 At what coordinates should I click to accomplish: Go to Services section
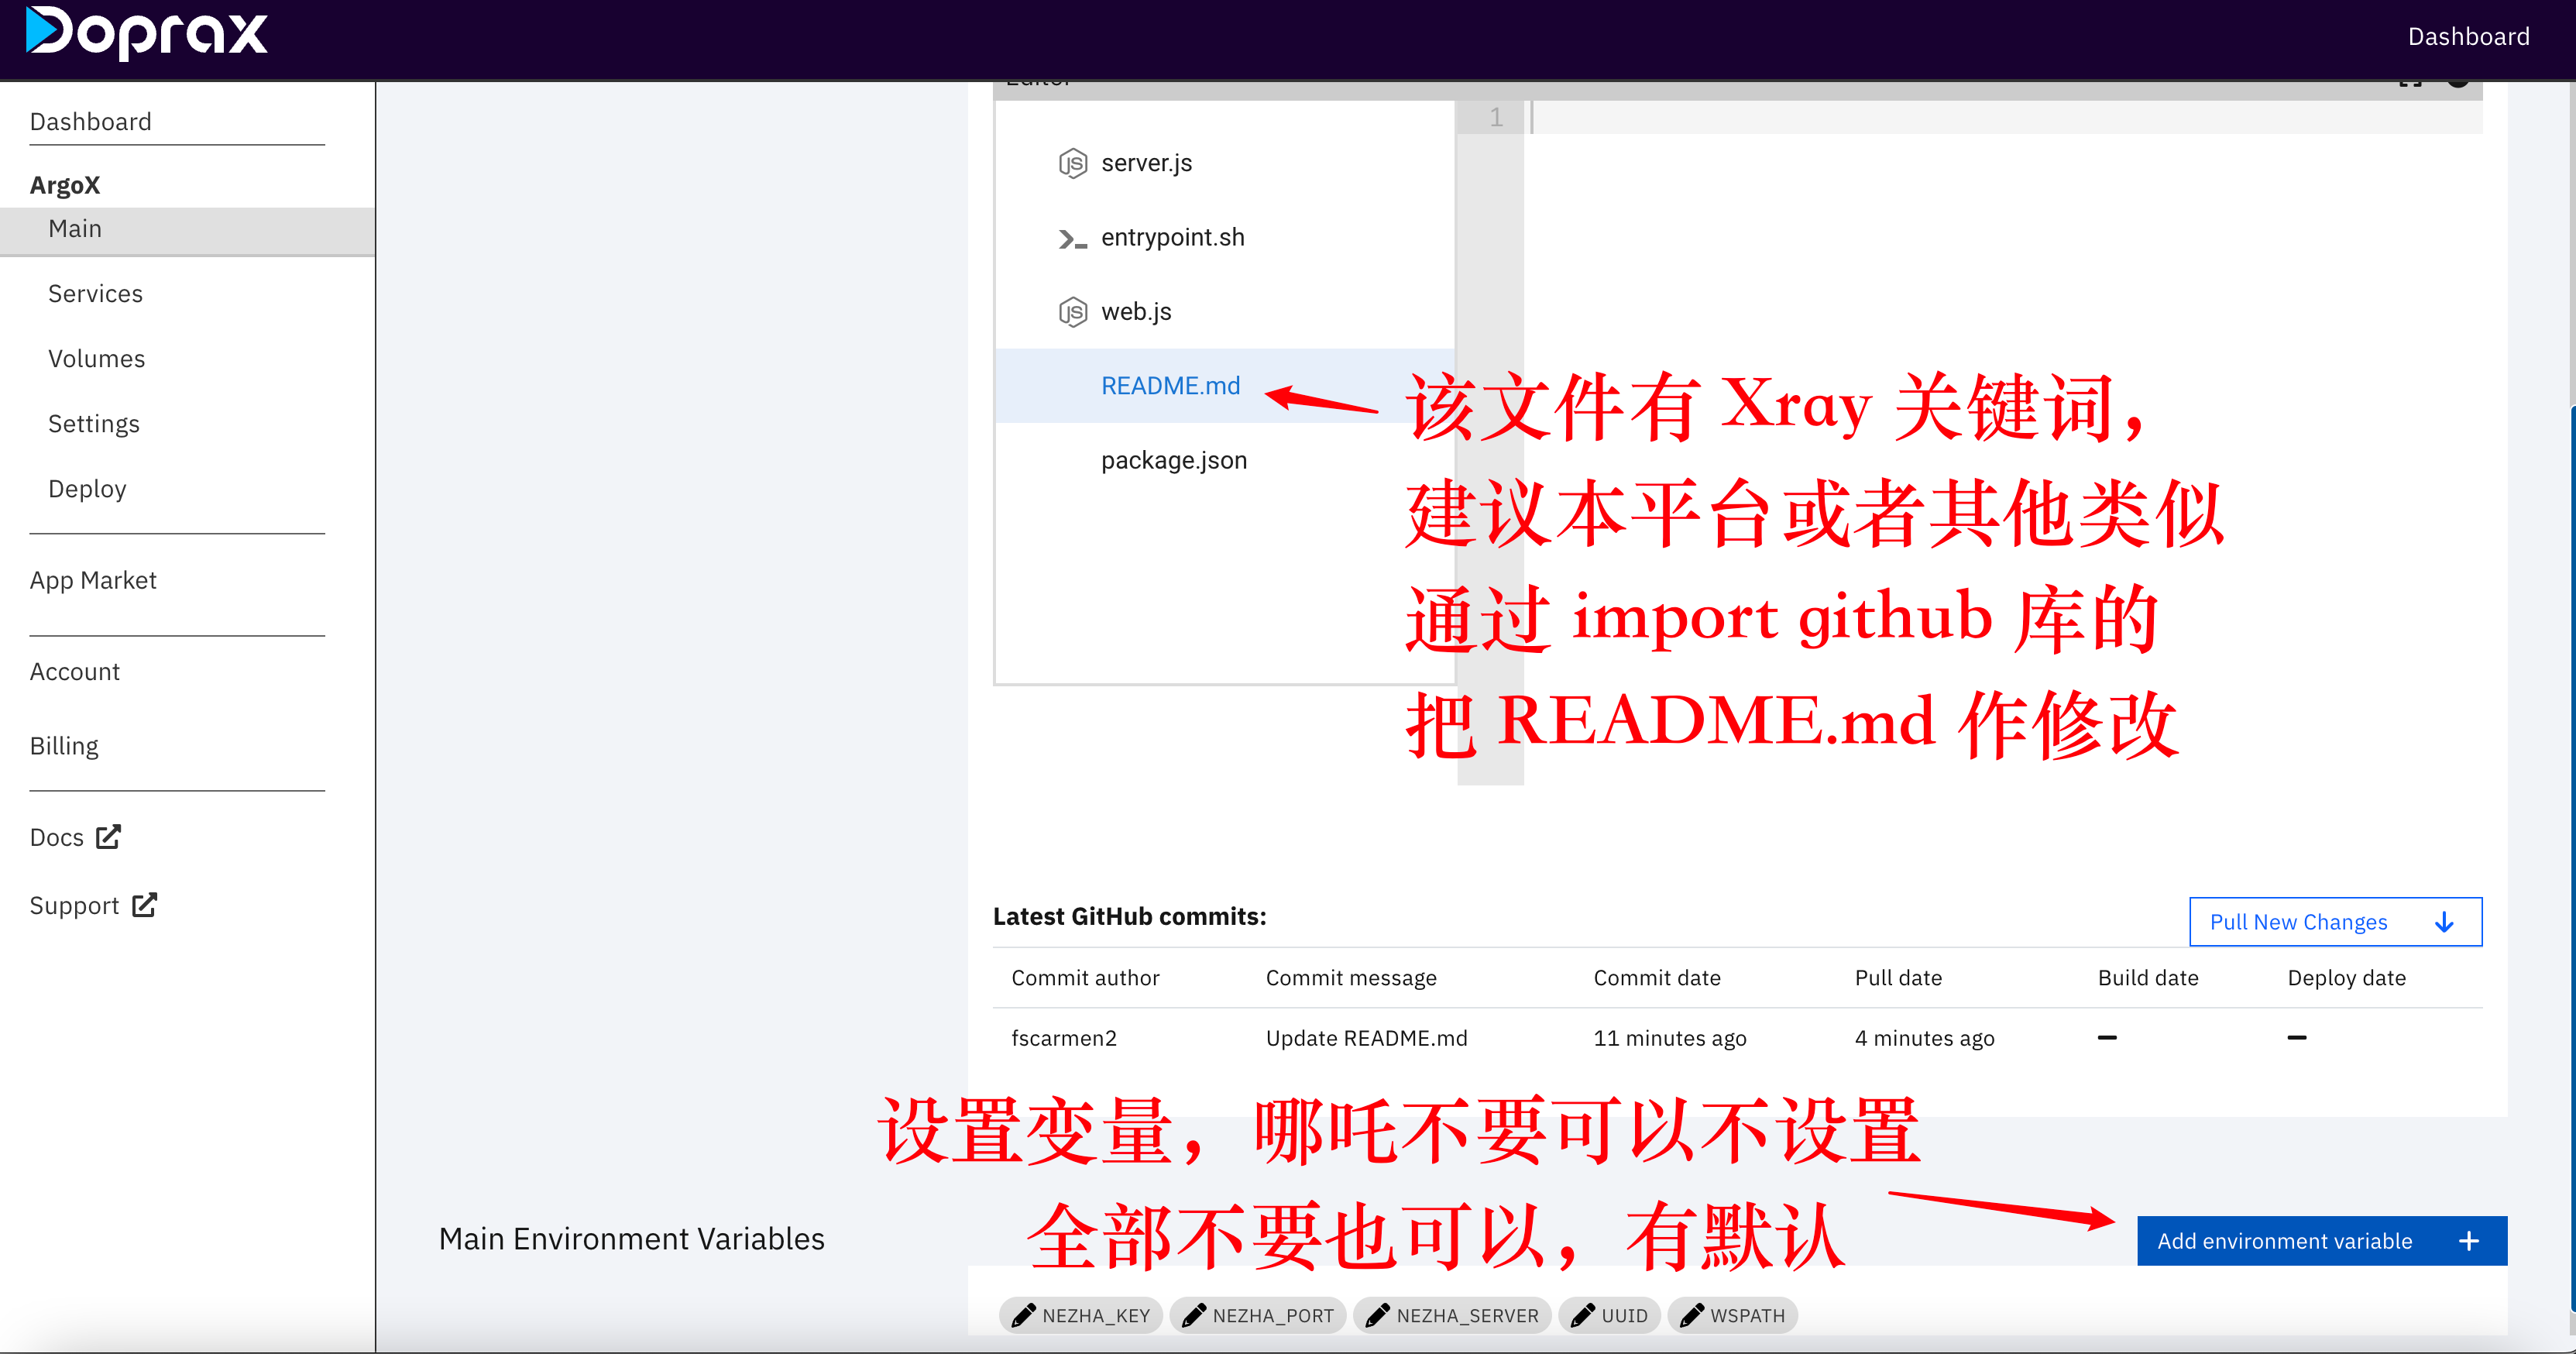pyautogui.click(x=96, y=294)
